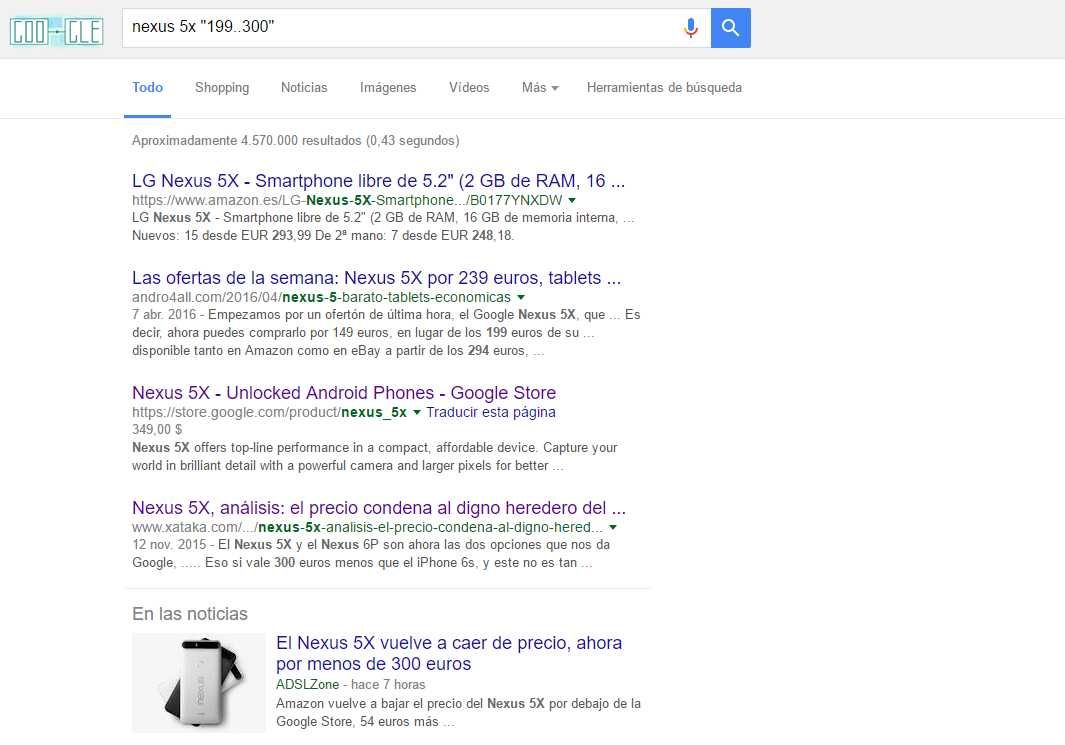This screenshot has height=745, width=1065.
Task: Click the Google logo in the header
Action: 56,31
